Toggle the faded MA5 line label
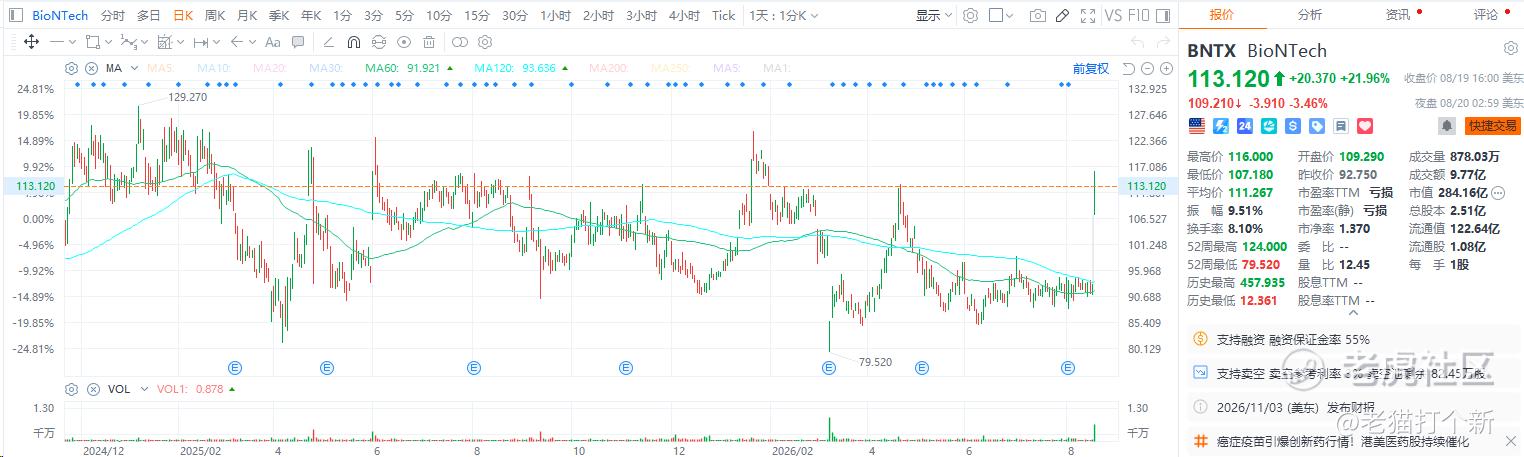The image size is (1524, 457). point(160,68)
